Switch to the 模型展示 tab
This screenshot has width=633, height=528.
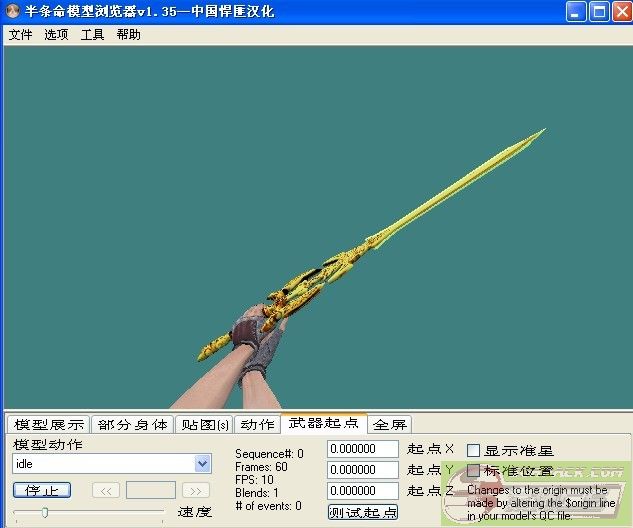(49, 425)
